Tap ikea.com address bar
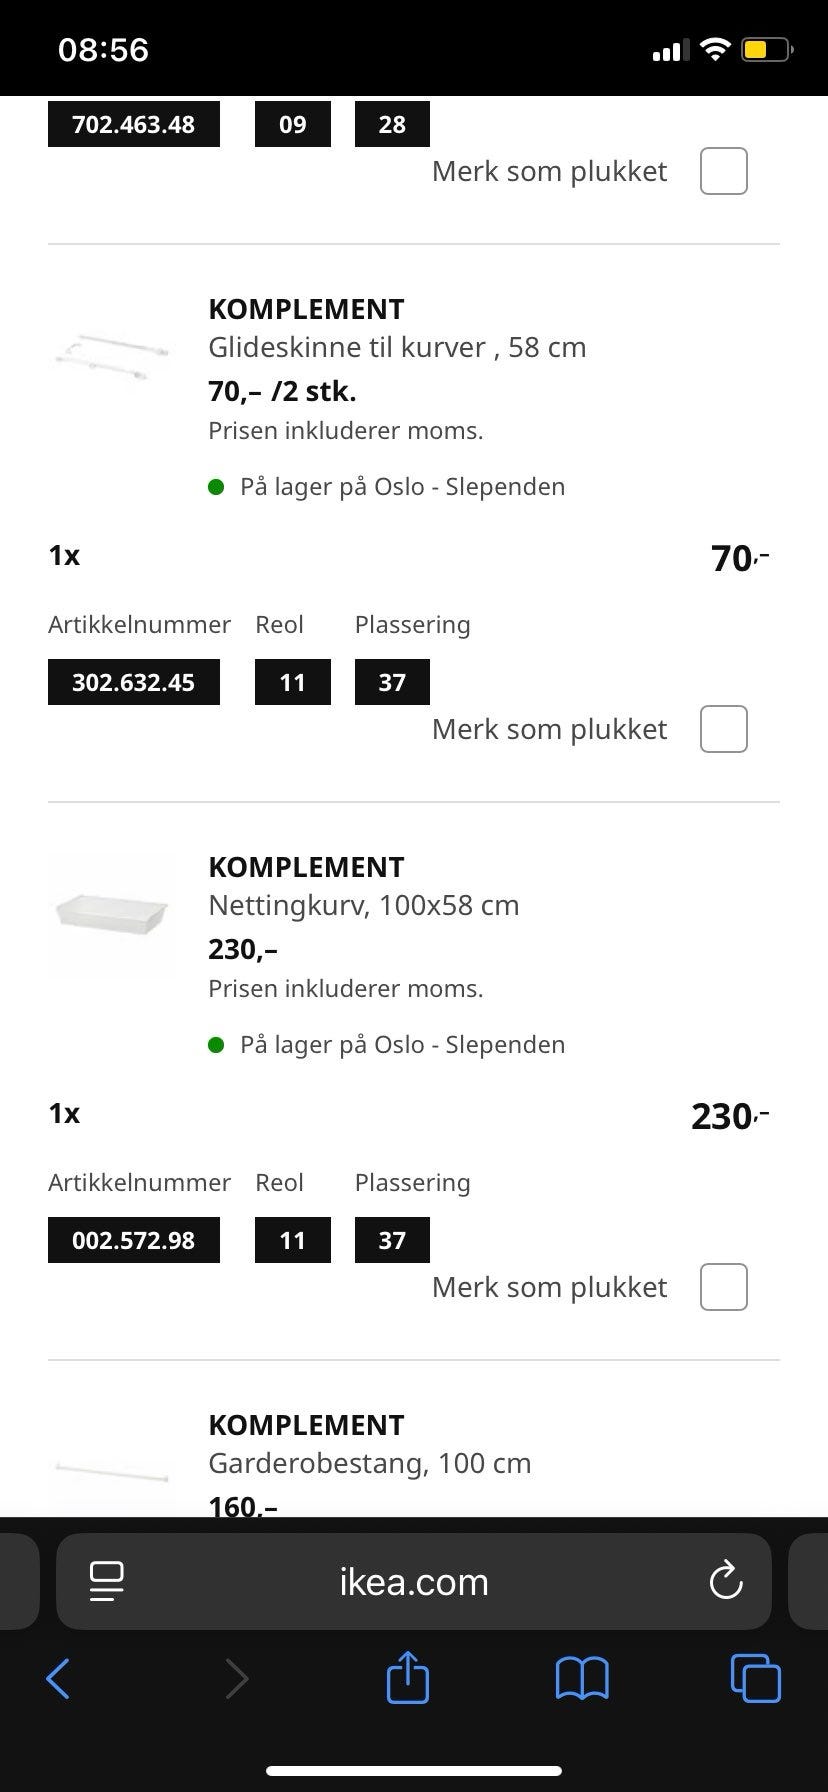Viewport: 828px width, 1792px height. 414,1582
